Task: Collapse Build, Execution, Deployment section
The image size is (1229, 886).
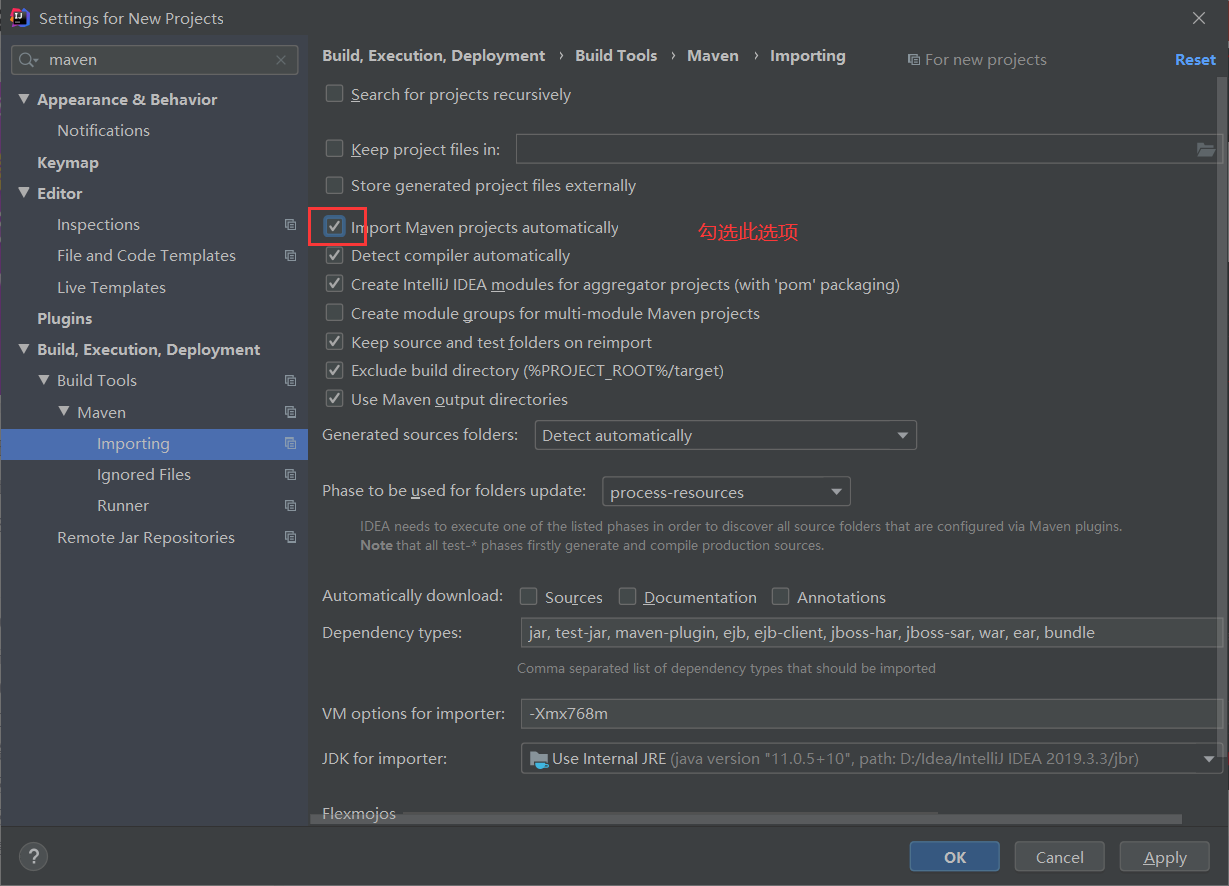Action: (24, 349)
